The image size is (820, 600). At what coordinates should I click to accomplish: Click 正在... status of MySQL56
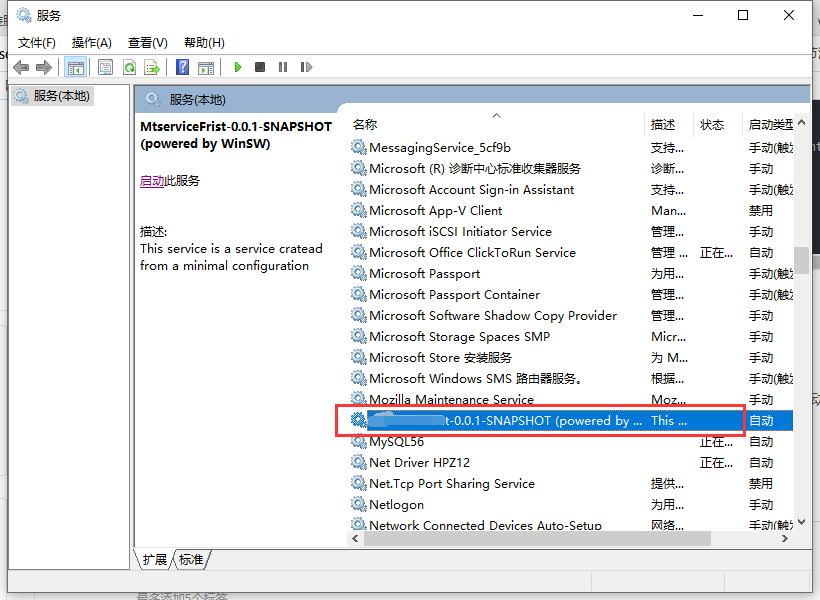pos(716,442)
